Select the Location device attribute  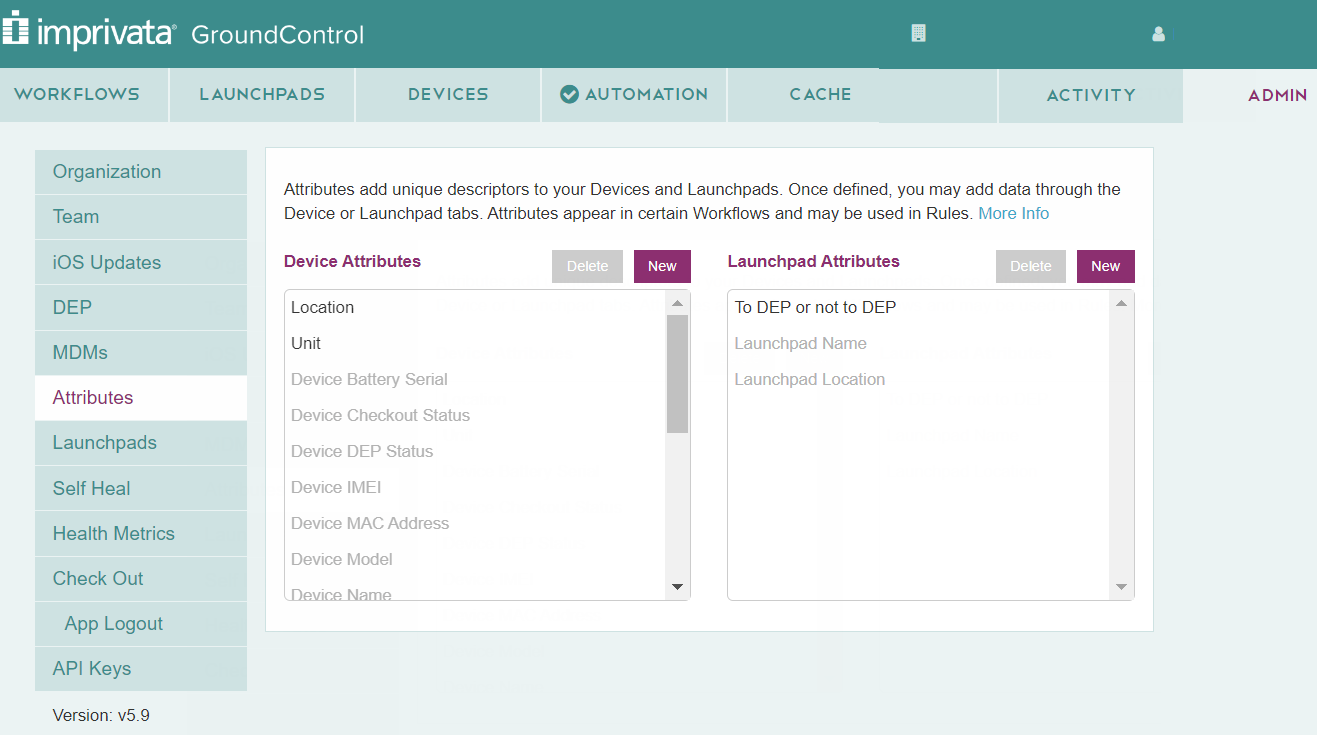[476, 308]
